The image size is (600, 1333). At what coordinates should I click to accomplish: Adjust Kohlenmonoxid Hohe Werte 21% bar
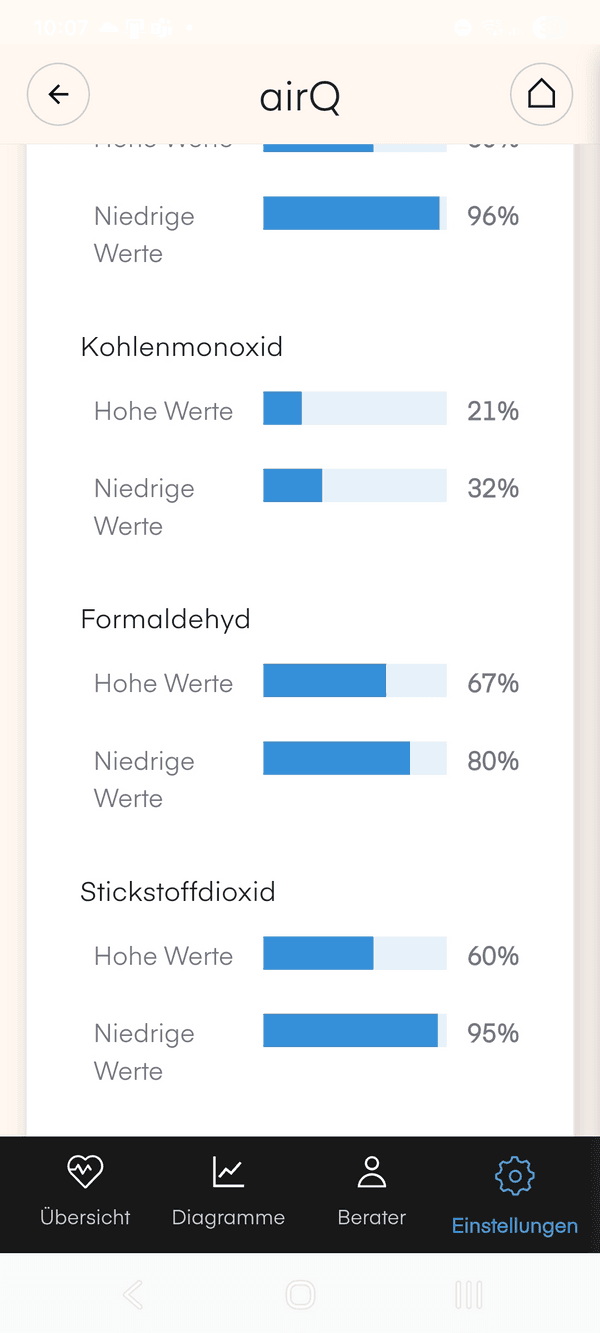(x=354, y=408)
